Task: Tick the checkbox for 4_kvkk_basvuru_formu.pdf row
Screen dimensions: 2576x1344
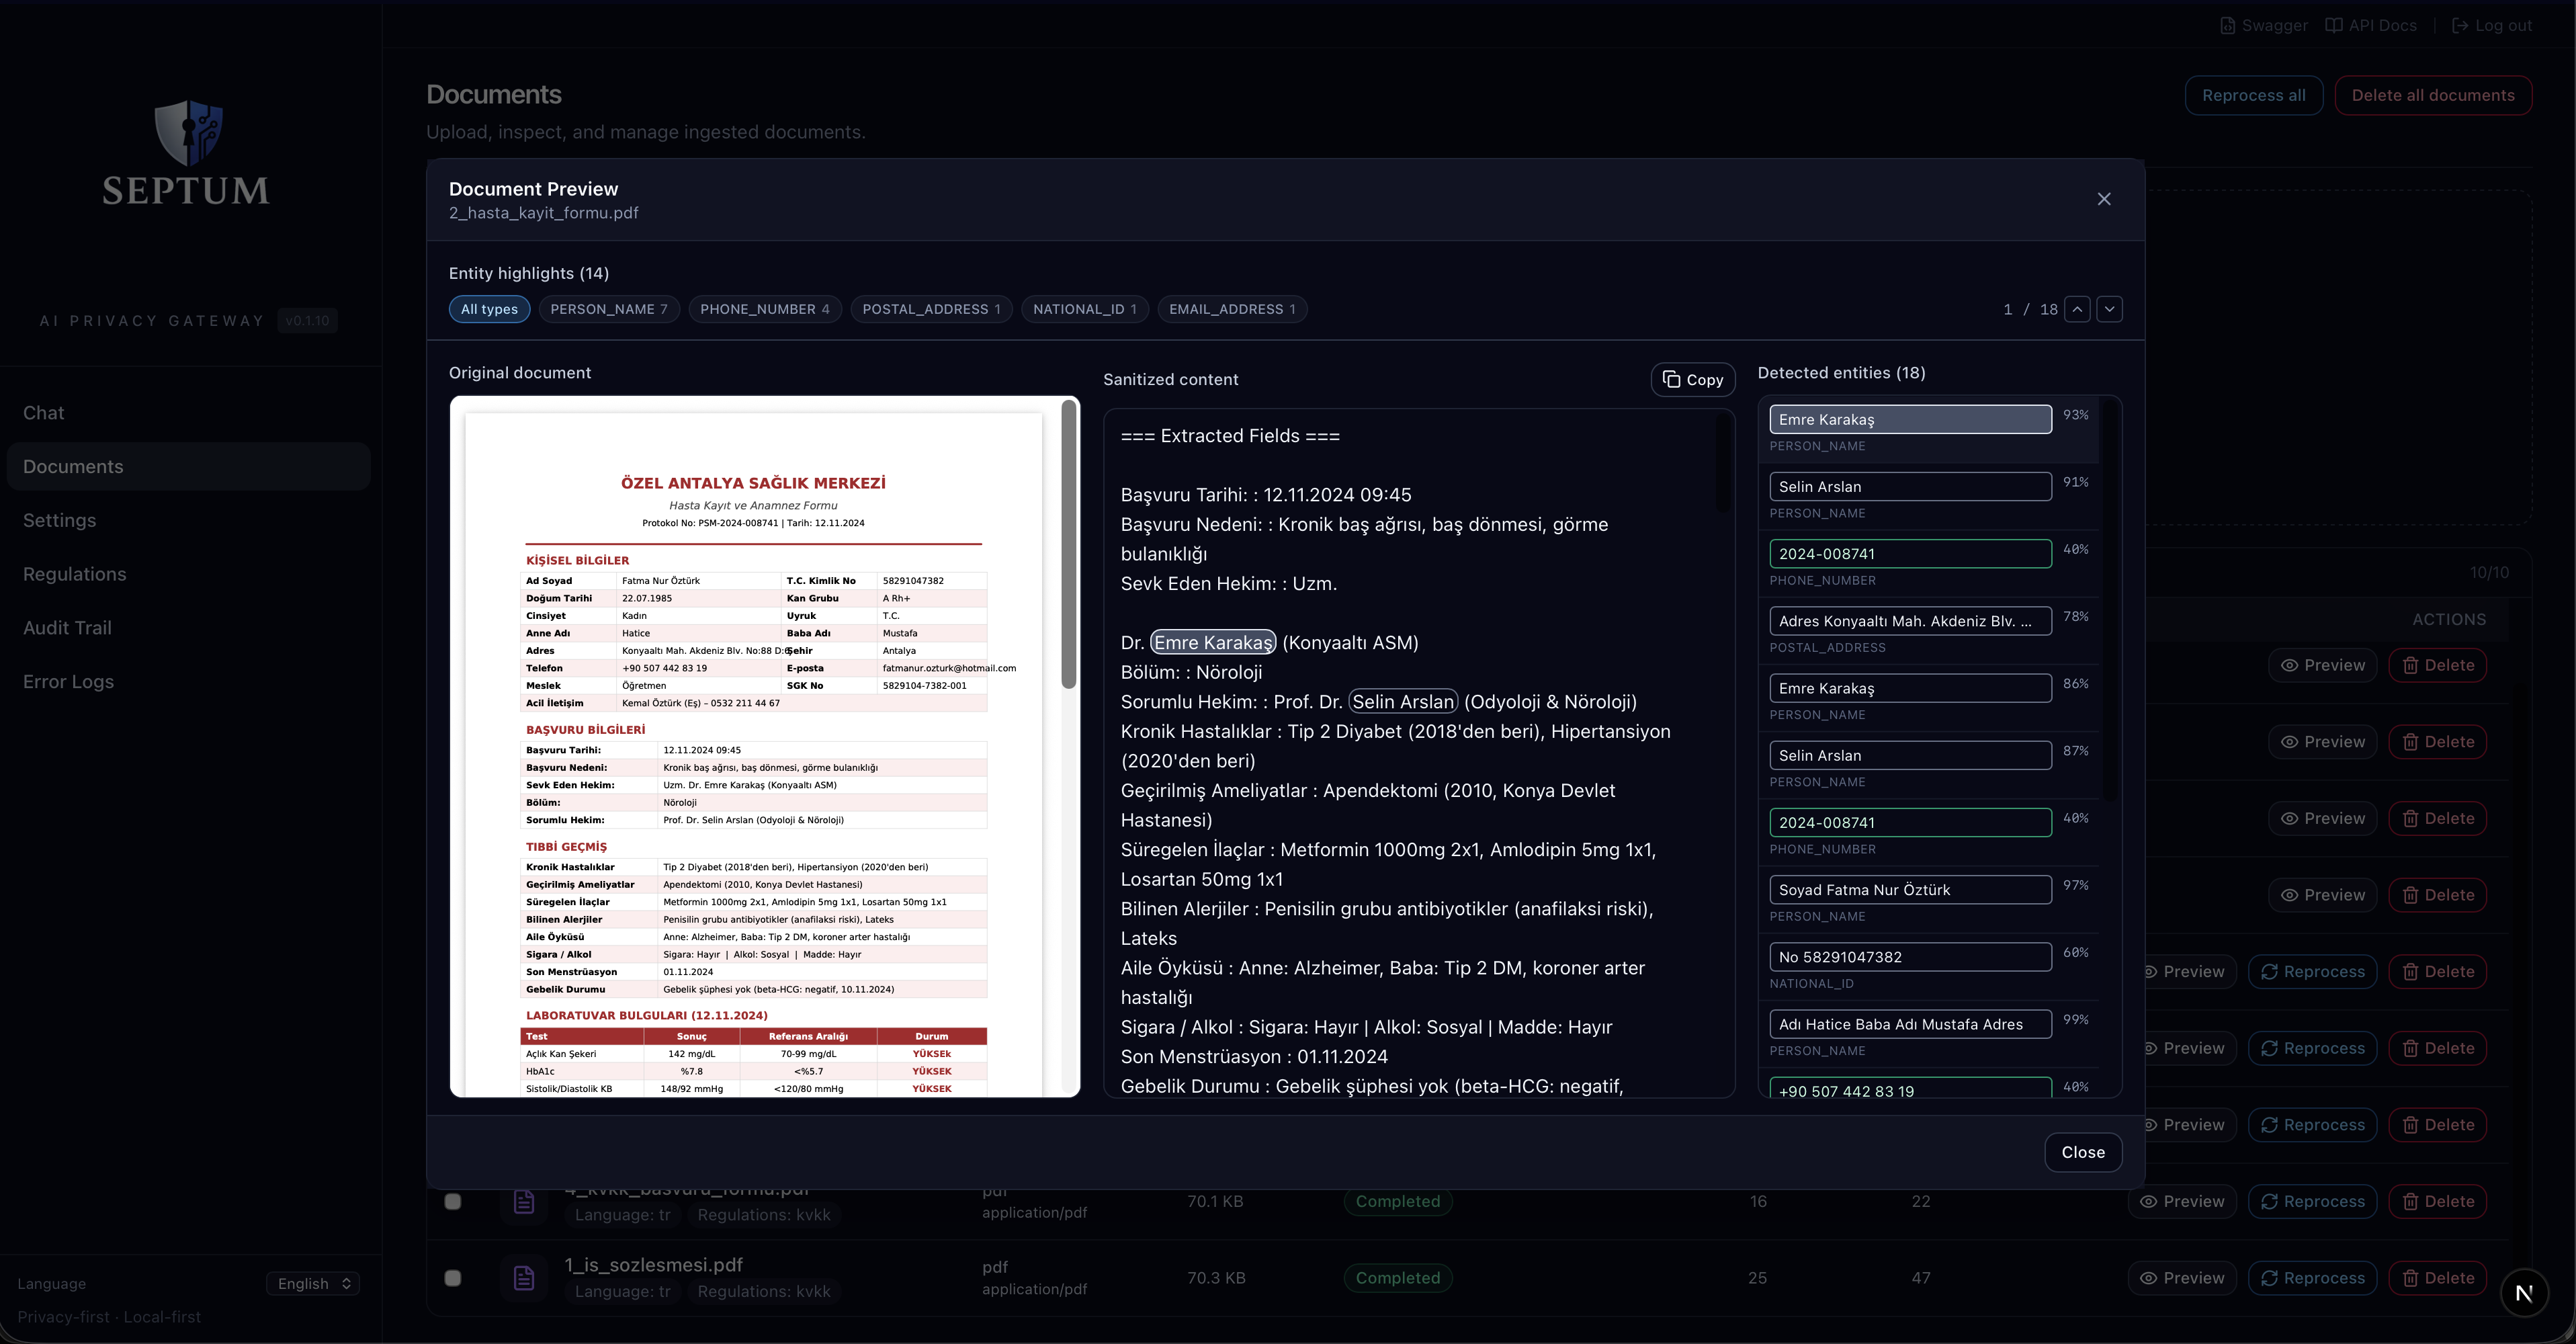Action: tap(453, 1201)
